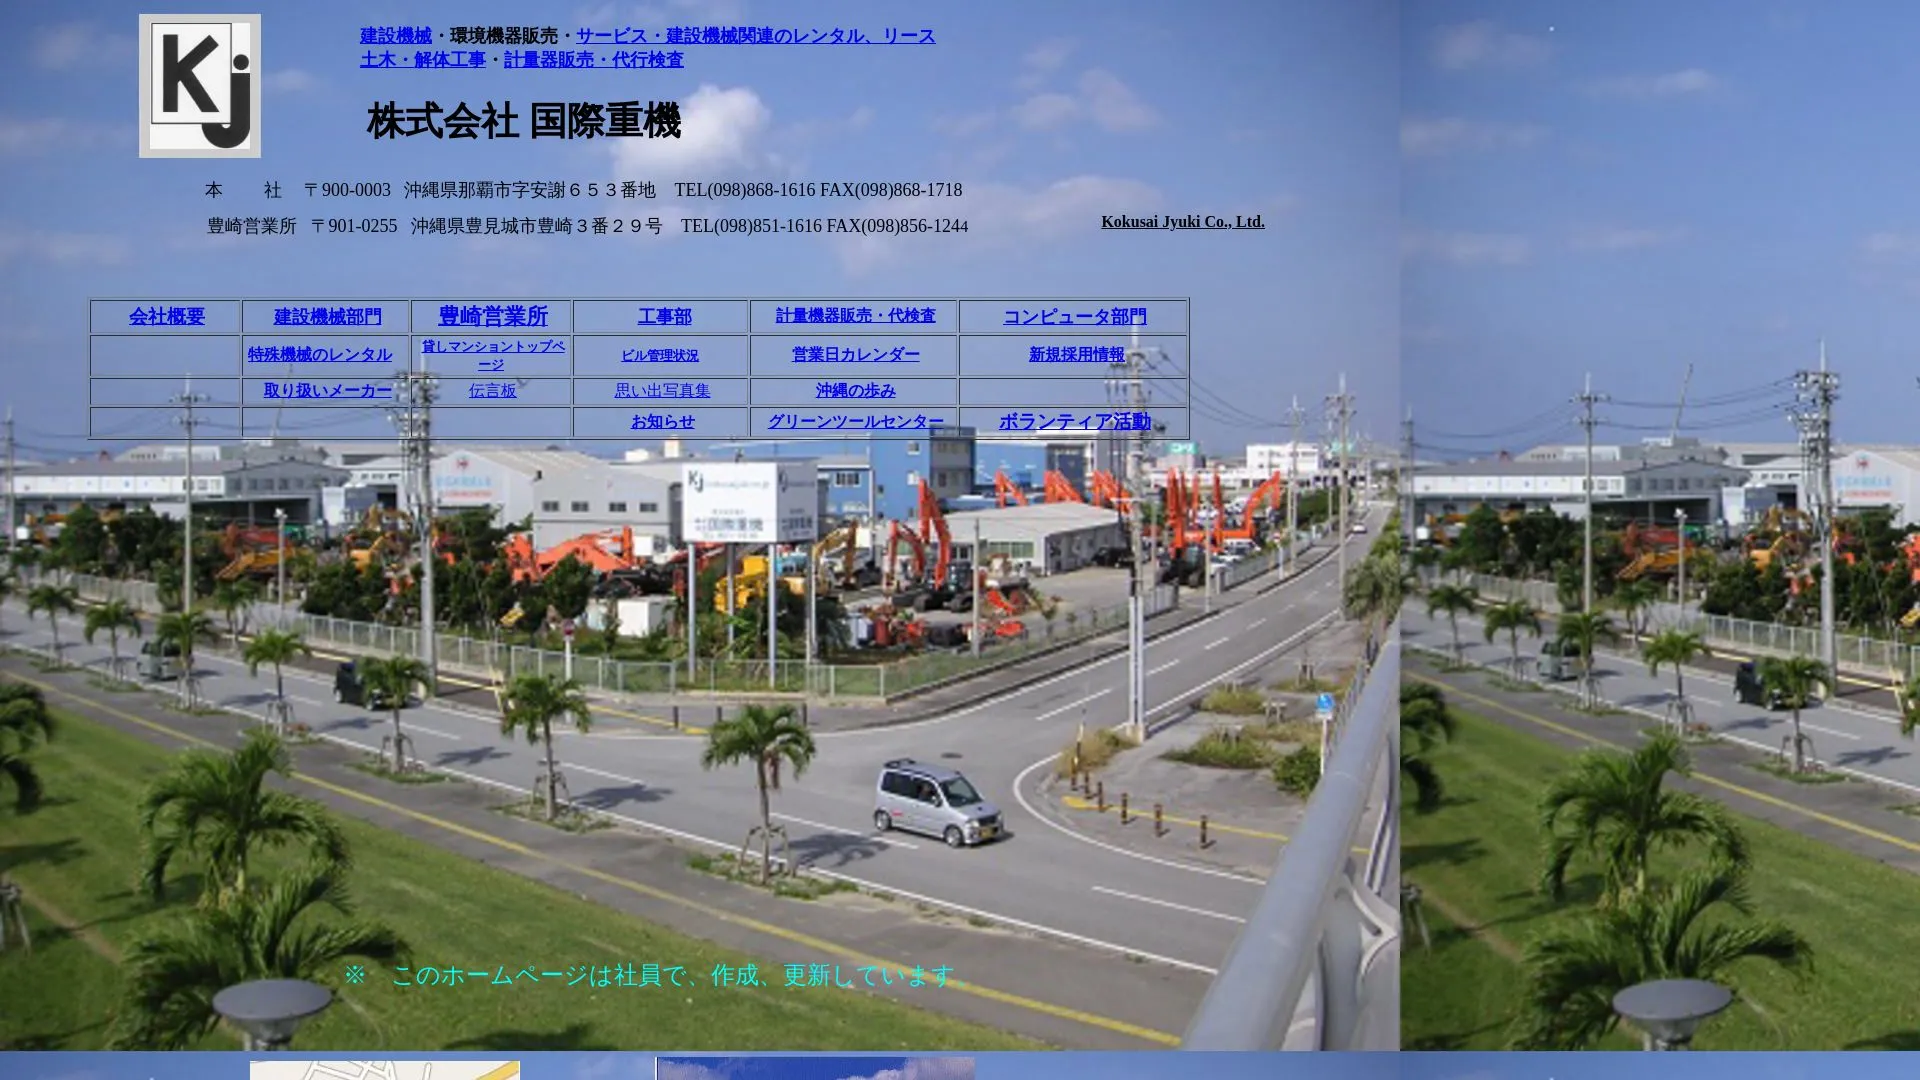The height and width of the screenshot is (1080, 1920).
Task: Click the map thumbnail at page bottom
Action: pyautogui.click(x=385, y=1070)
